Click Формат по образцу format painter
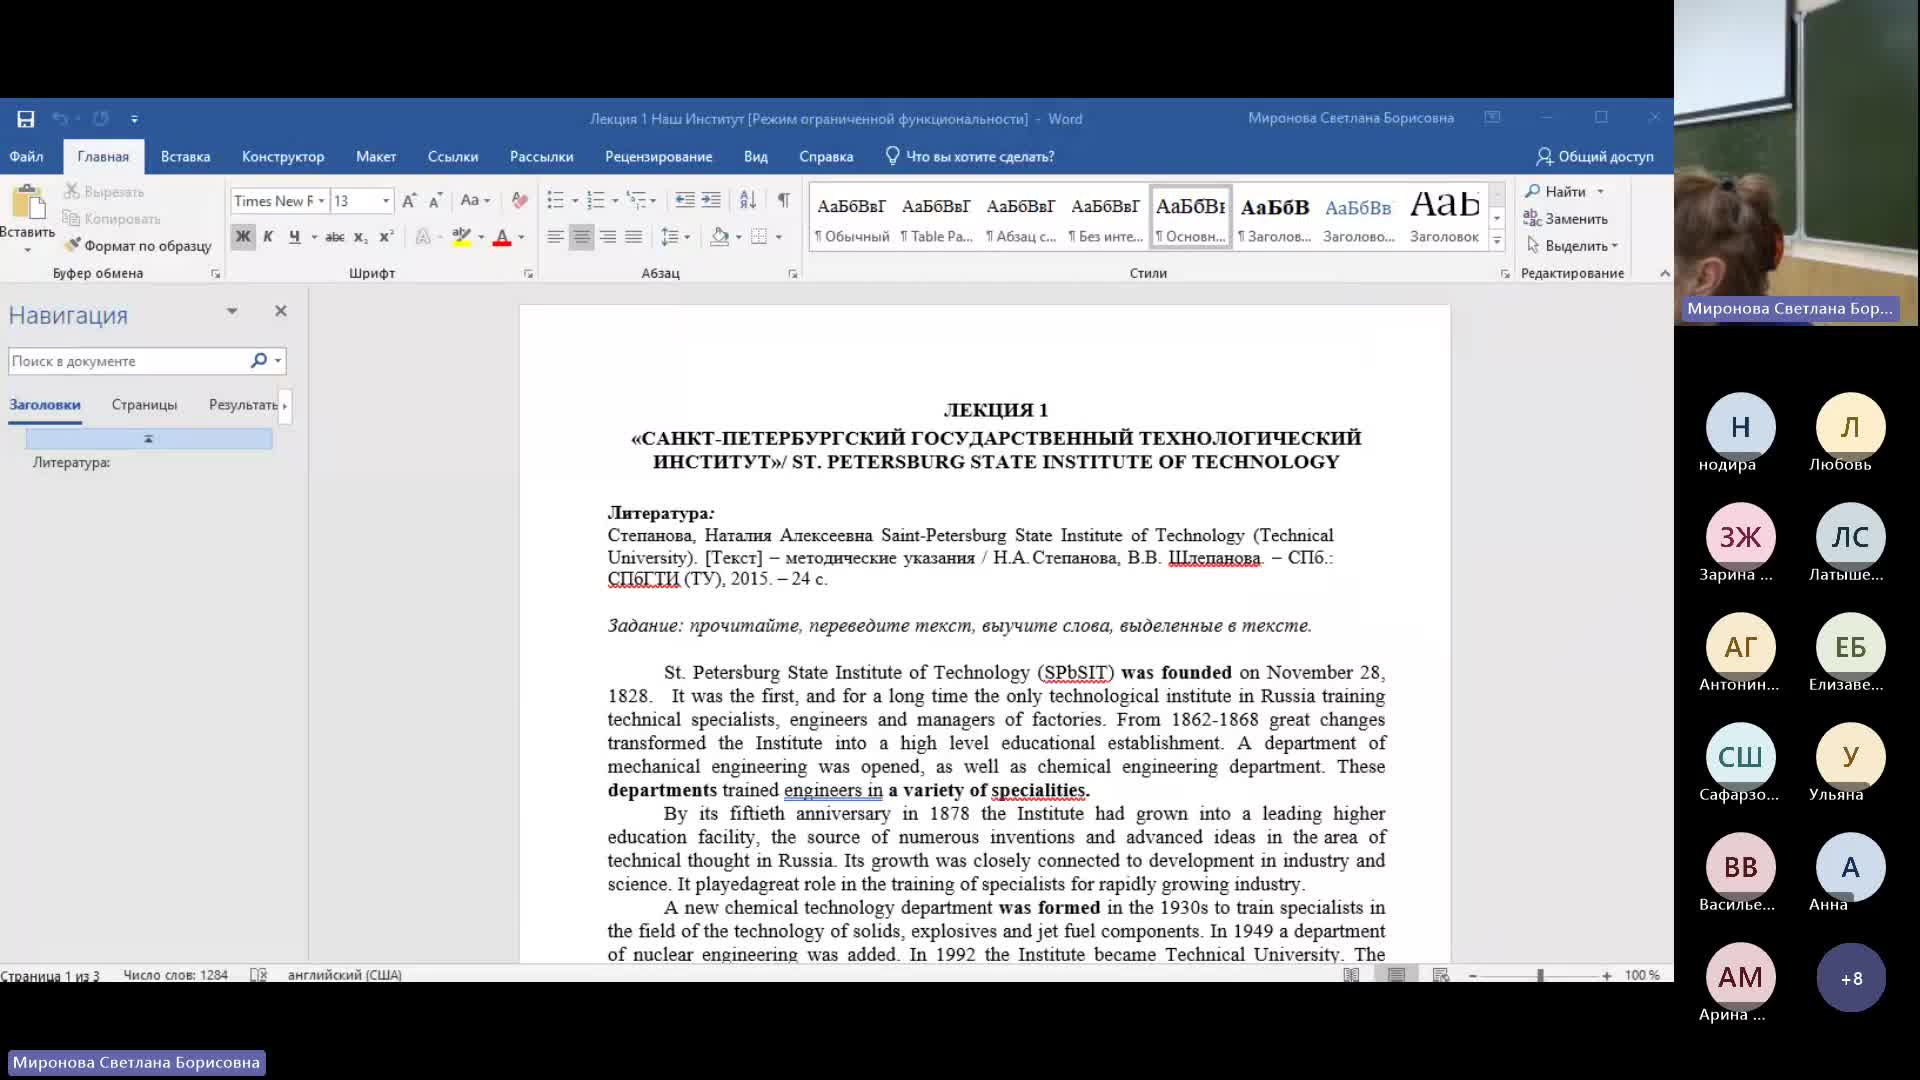Viewport: 1920px width, 1080px height. (138, 246)
